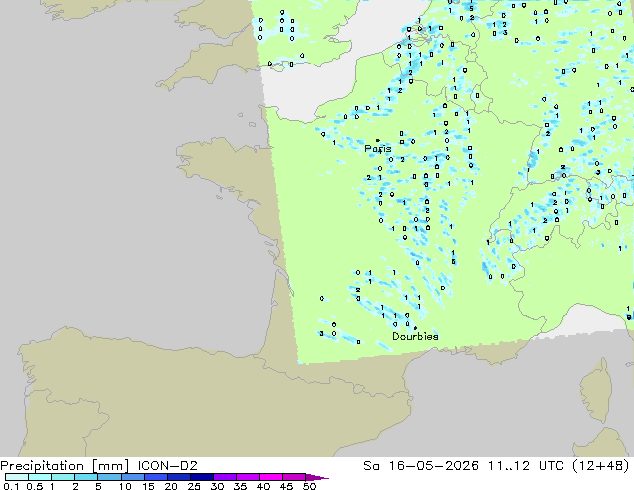Pick the magenta legend swatch between 40 and 45
The image size is (634, 490).
pyautogui.click(x=271, y=477)
